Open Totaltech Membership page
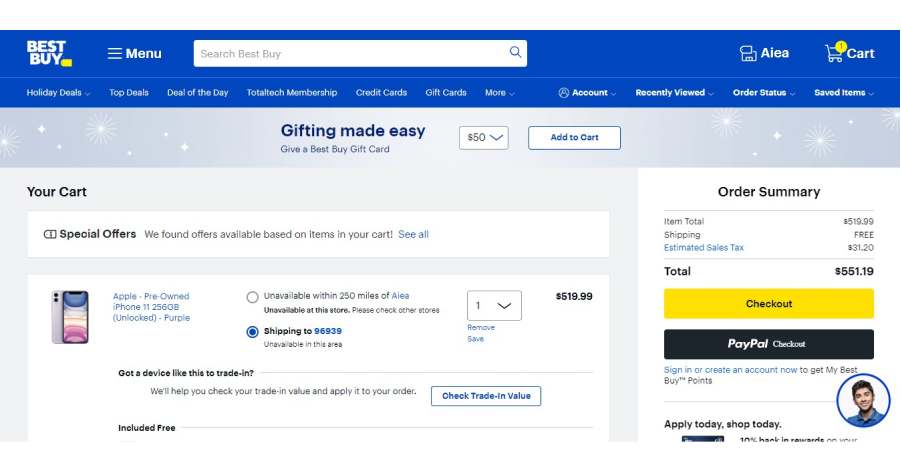 click(292, 92)
